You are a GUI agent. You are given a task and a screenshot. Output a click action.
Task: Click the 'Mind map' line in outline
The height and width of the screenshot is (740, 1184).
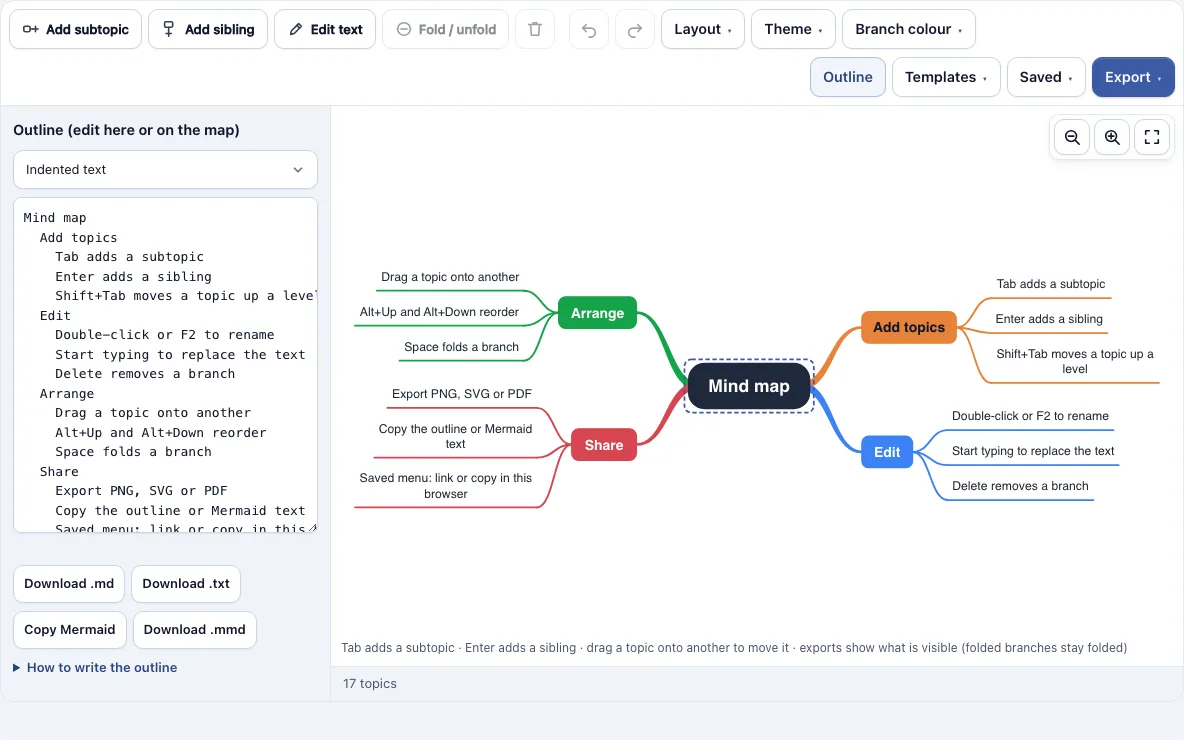pos(55,217)
